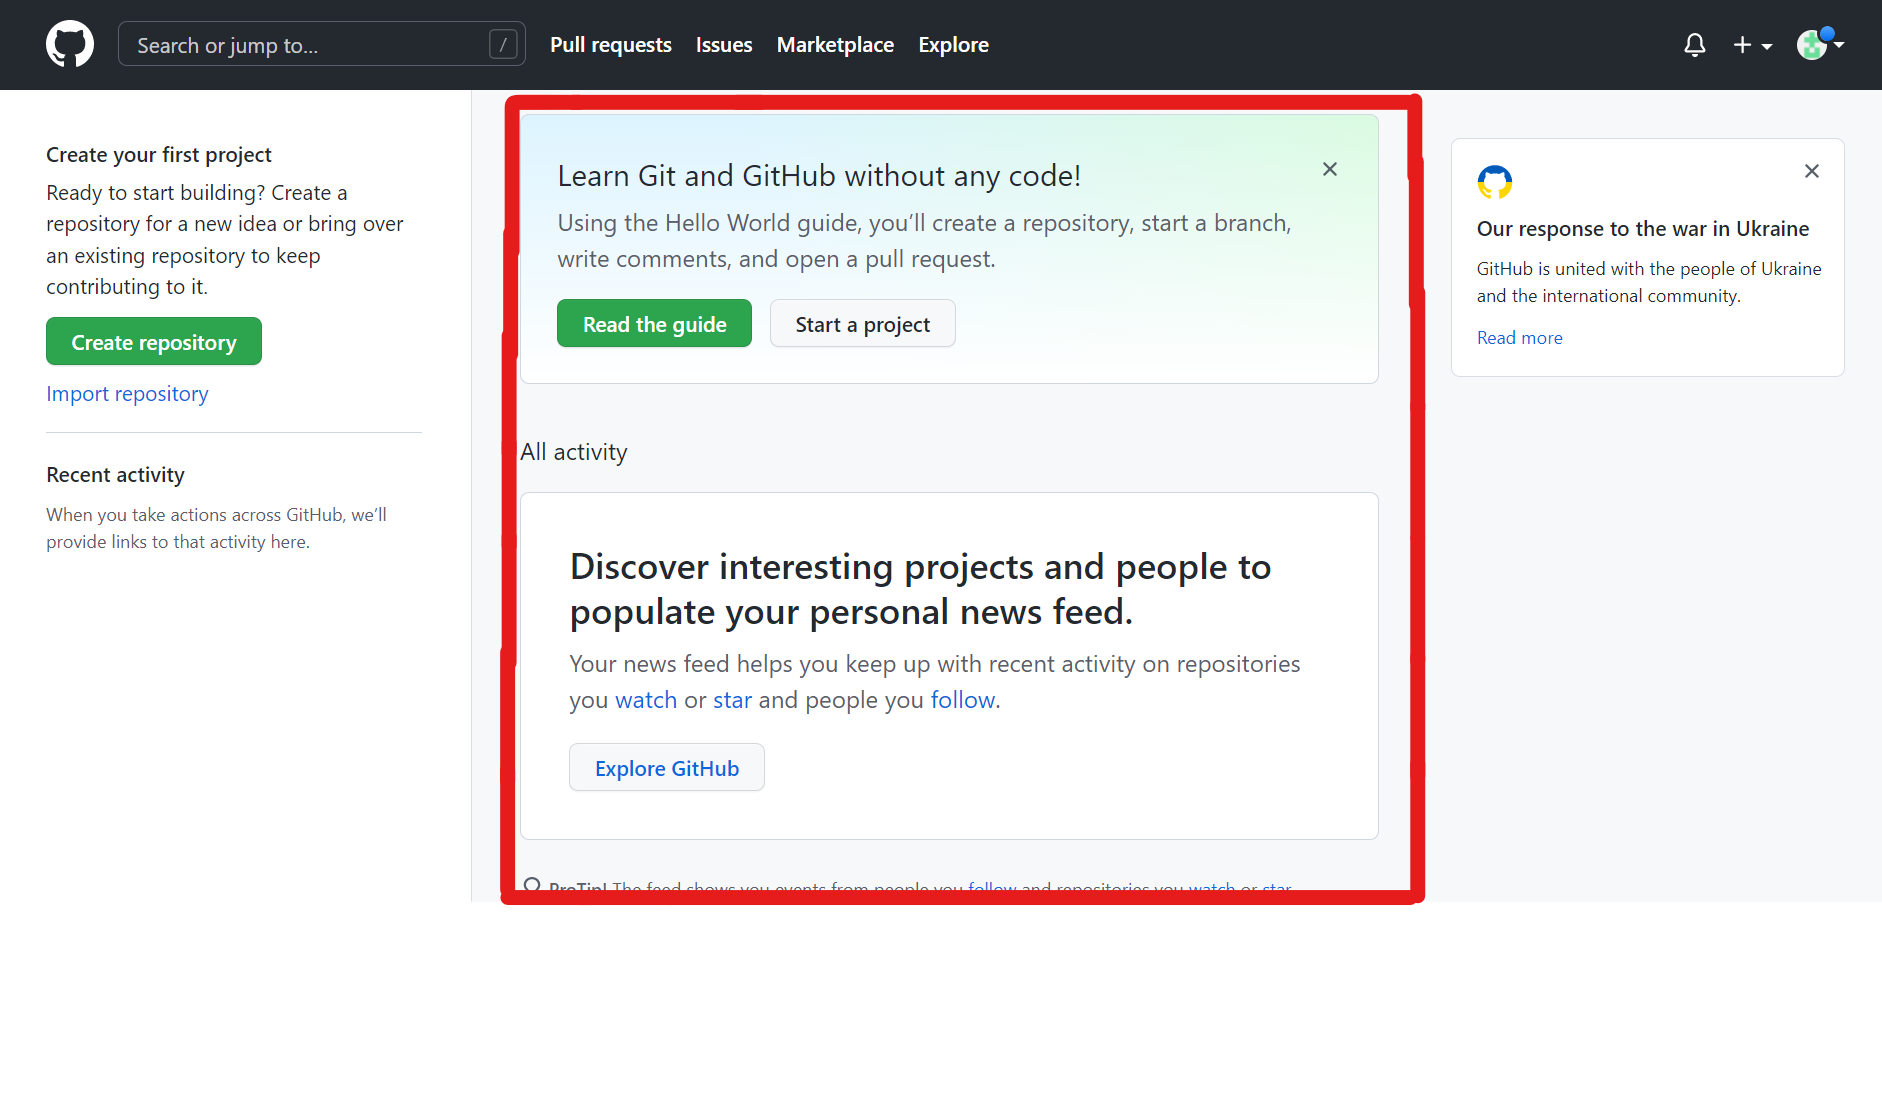Close the Ukraine response notice
The width and height of the screenshot is (1882, 1120).
1811,171
